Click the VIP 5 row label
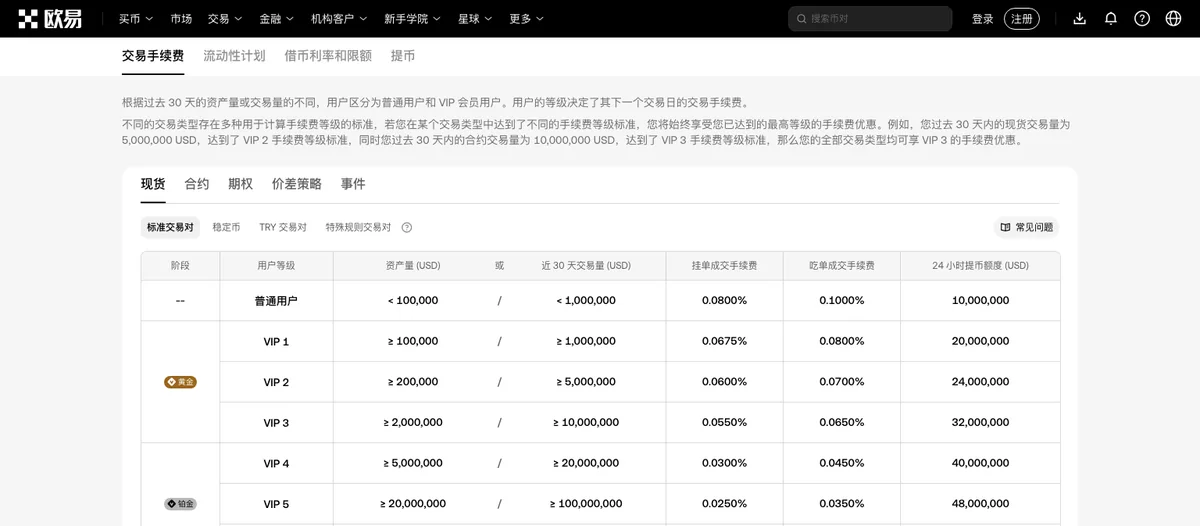The height and width of the screenshot is (526, 1200). 276,504
